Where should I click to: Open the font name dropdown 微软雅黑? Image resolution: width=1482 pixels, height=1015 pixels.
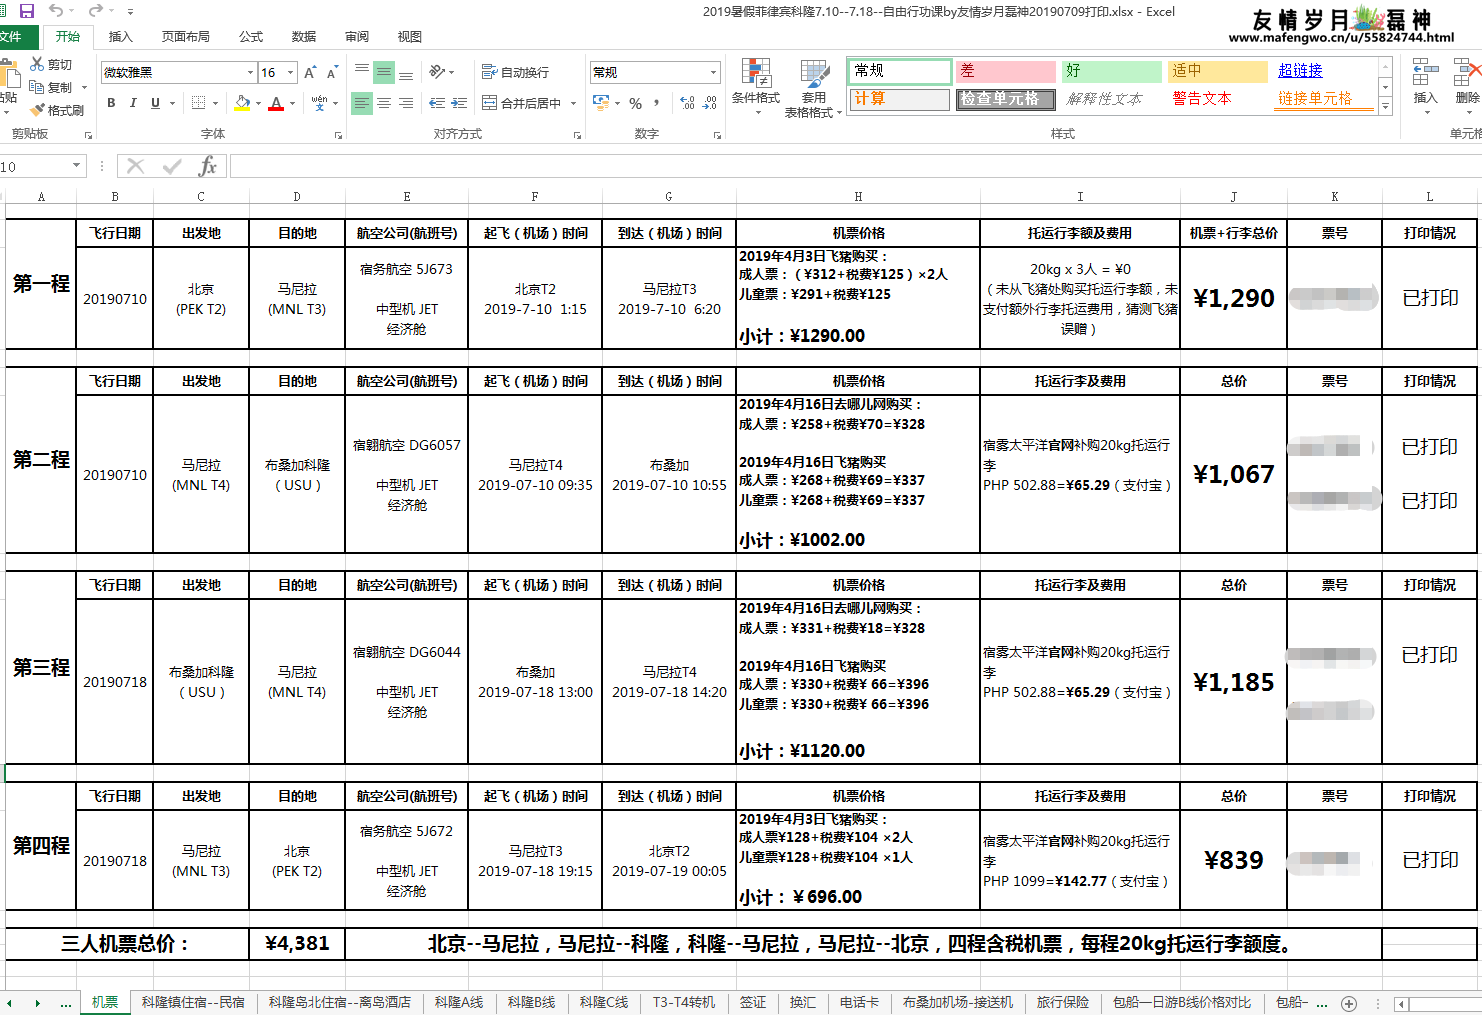250,72
